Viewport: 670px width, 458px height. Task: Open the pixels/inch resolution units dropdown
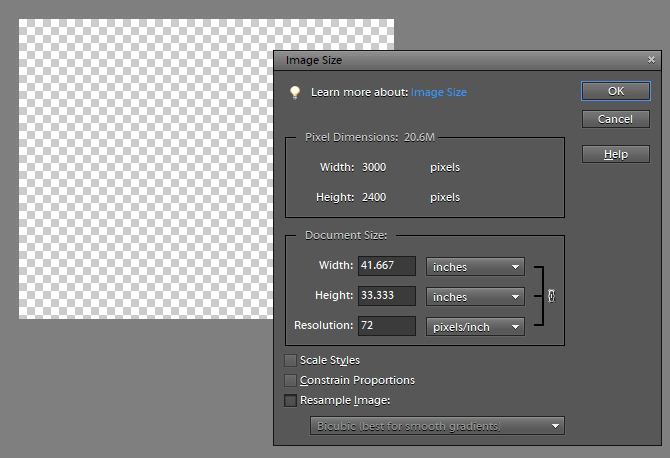click(475, 326)
